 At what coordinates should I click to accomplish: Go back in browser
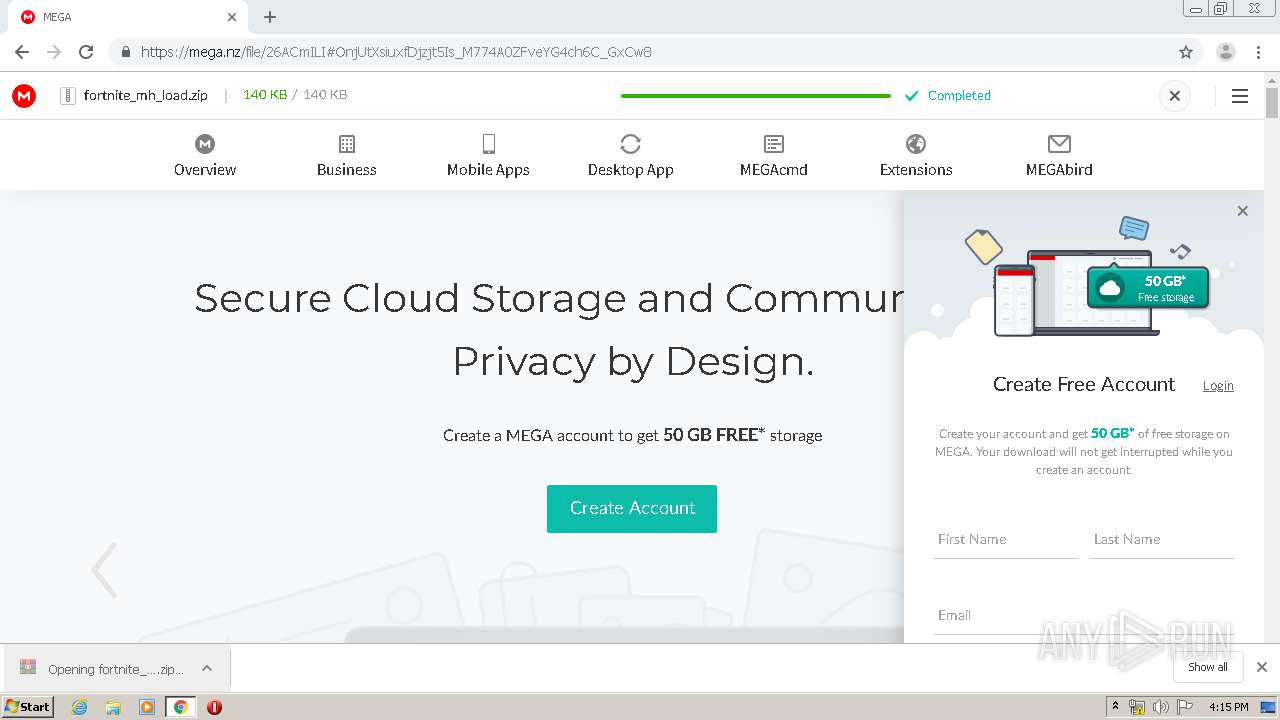(x=22, y=52)
